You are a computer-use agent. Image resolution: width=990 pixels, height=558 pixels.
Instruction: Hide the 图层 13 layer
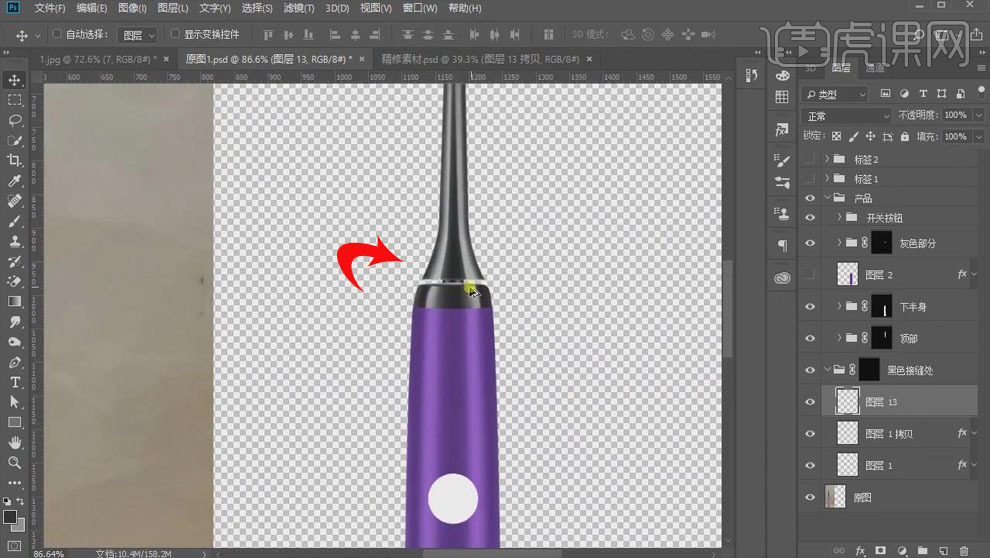pos(810,401)
